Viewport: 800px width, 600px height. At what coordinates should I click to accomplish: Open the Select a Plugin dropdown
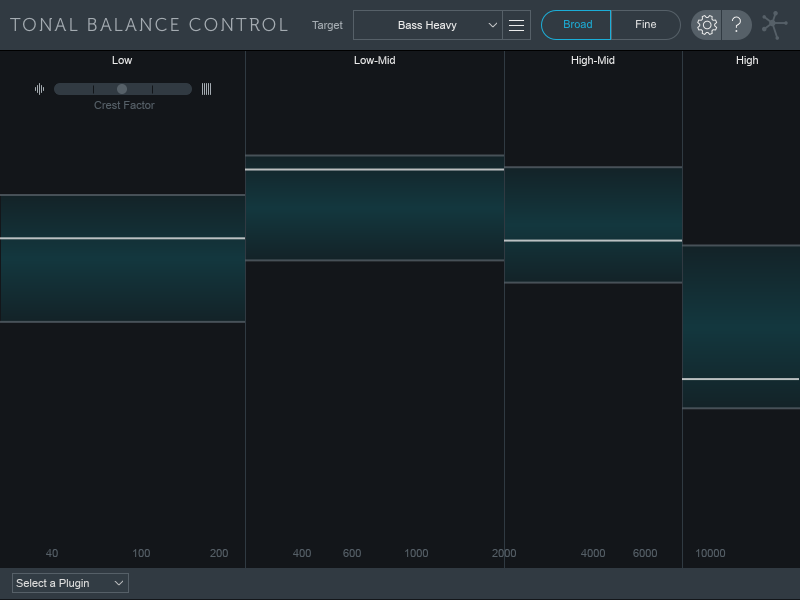(x=70, y=583)
